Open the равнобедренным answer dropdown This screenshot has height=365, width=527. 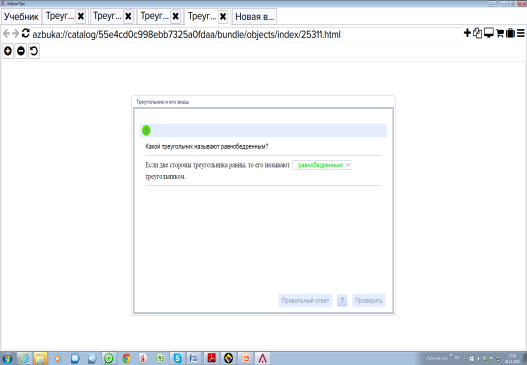point(322,165)
